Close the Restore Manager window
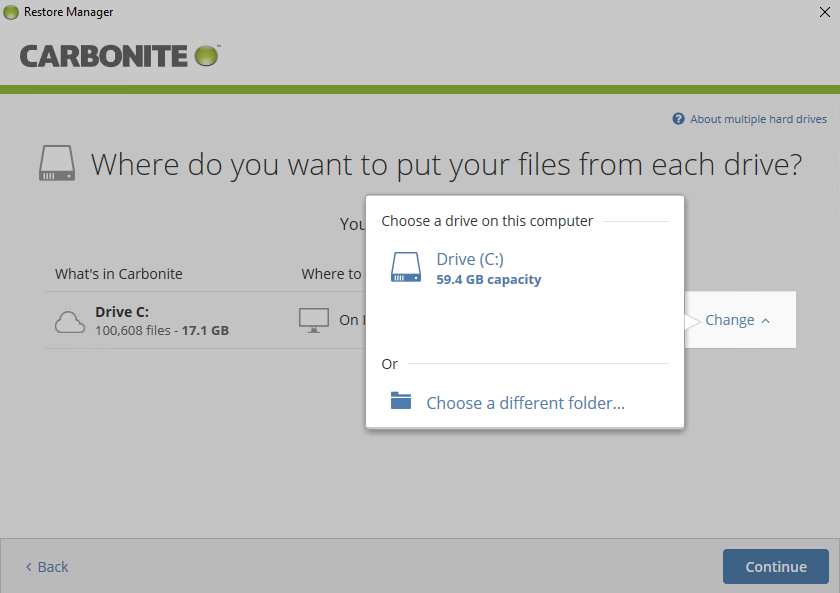 click(827, 12)
